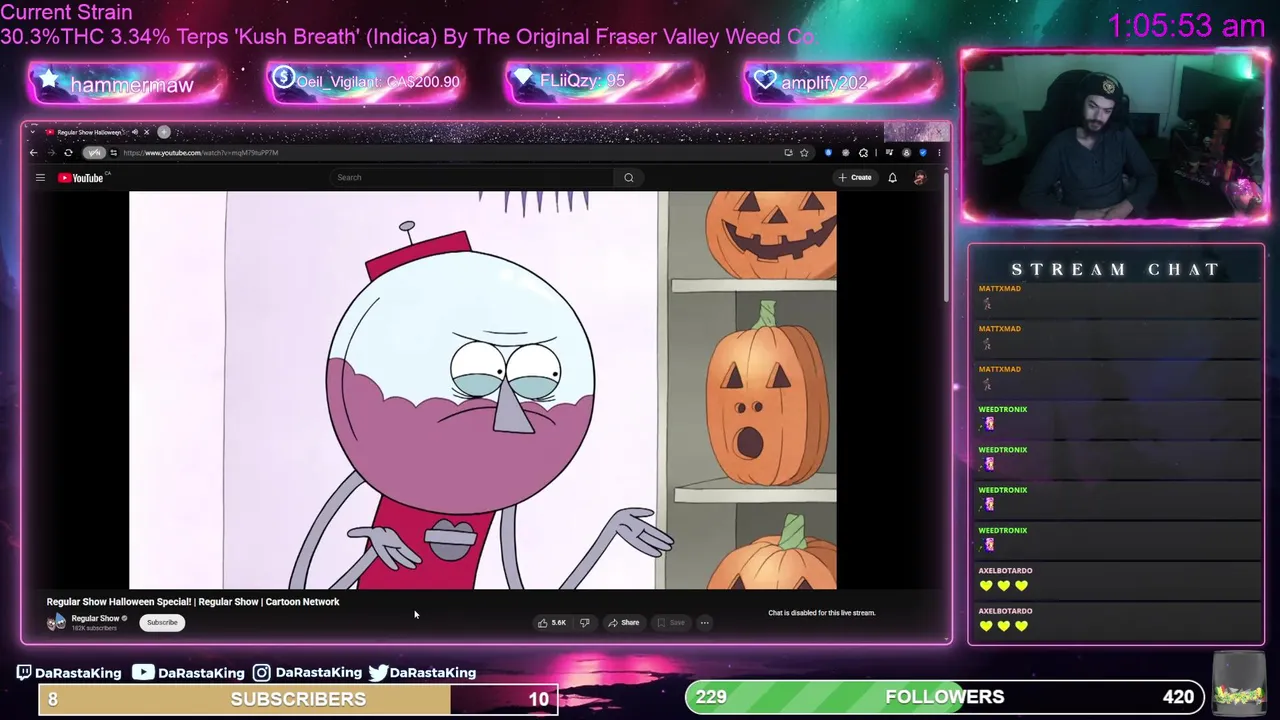This screenshot has height=720, width=1280.
Task: Bookmark the page with the star icon
Action: point(804,153)
